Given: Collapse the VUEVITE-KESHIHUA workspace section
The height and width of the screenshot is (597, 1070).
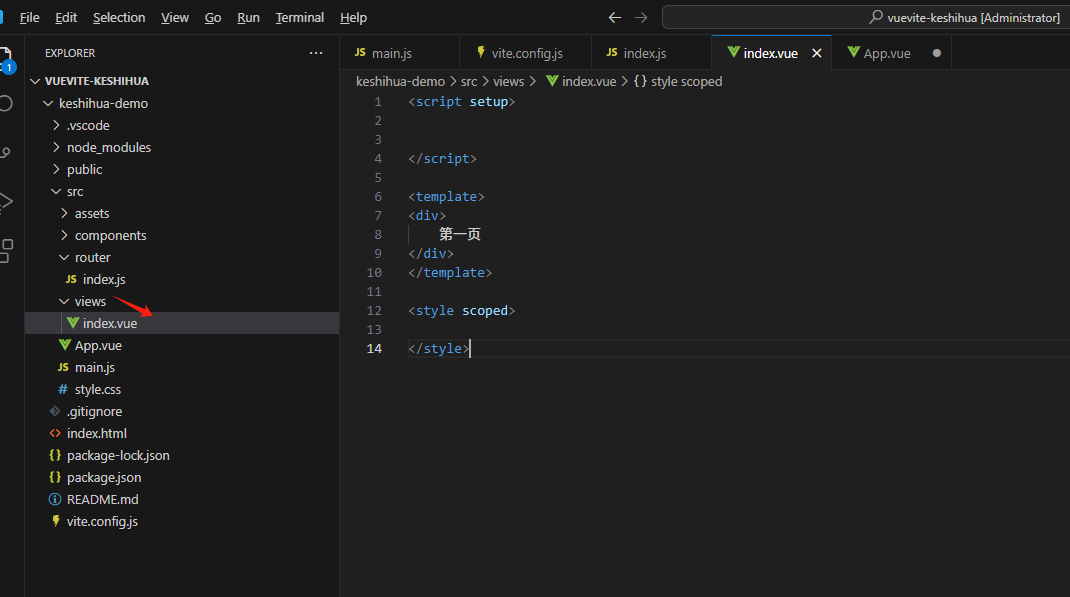Looking at the screenshot, I should (x=96, y=81).
